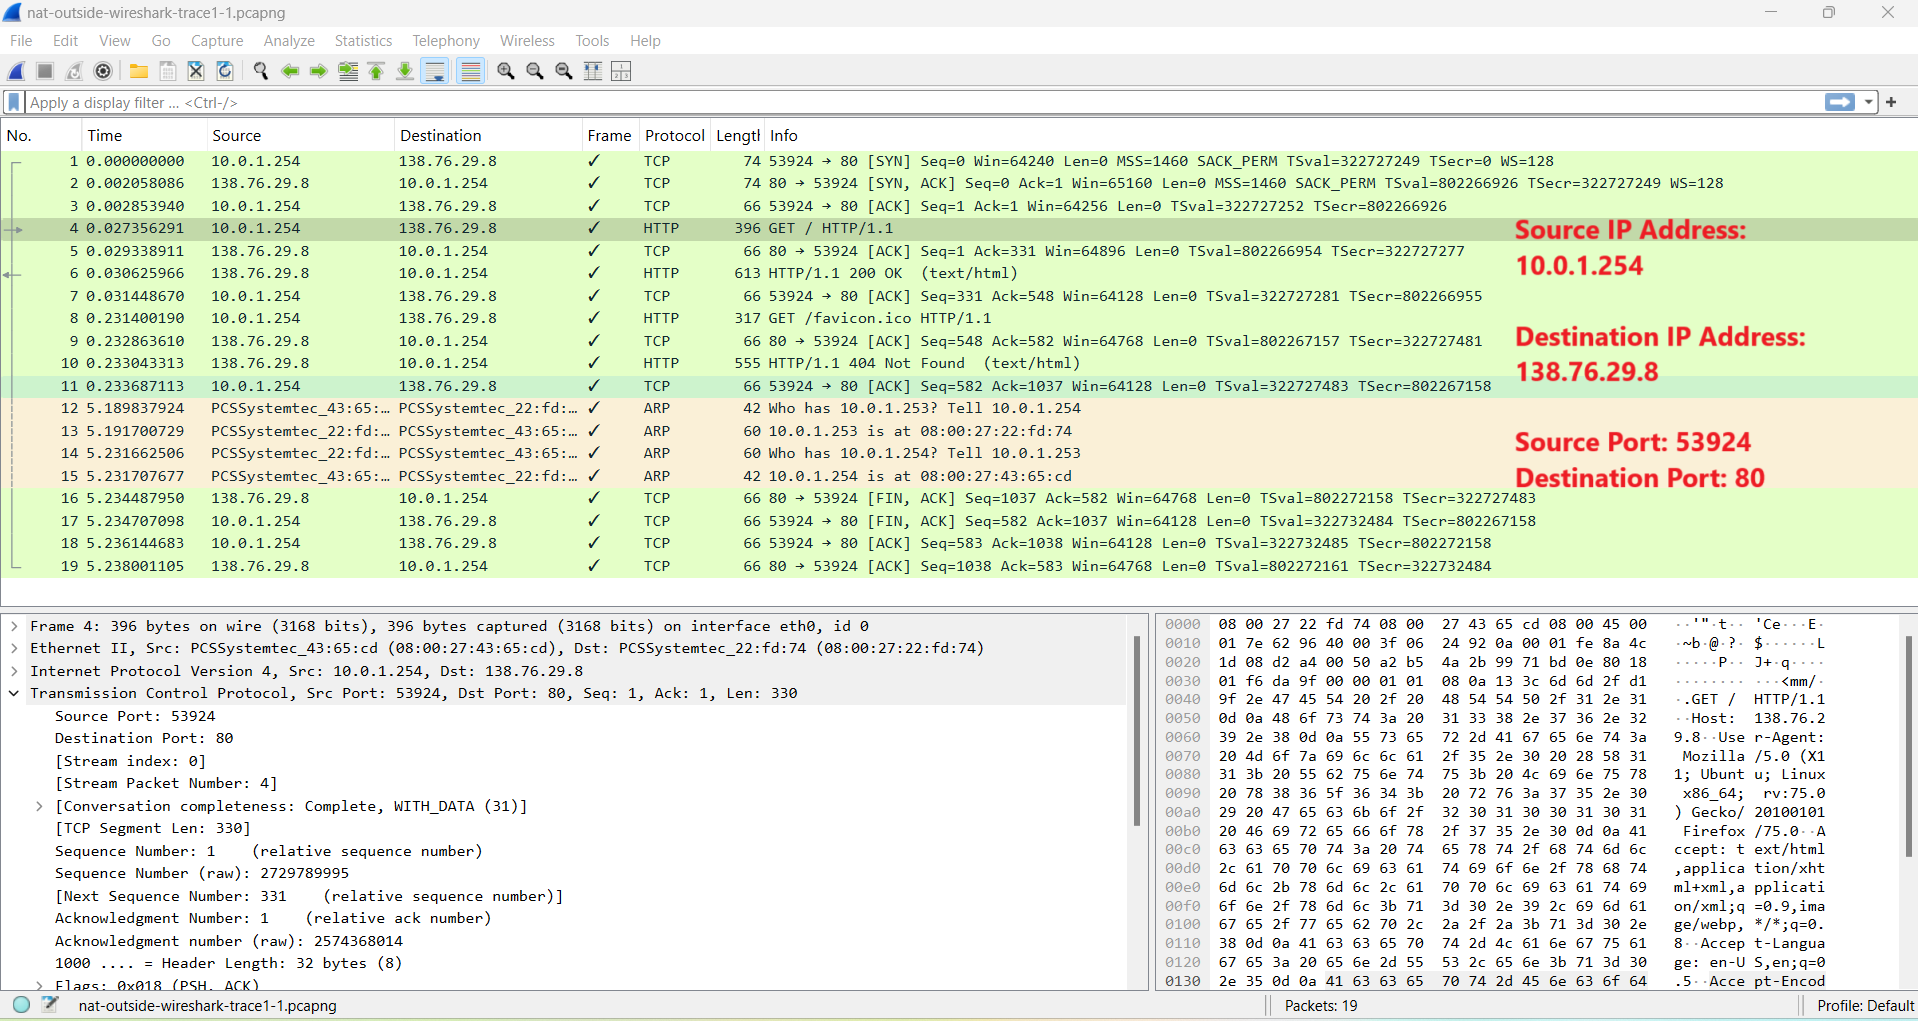This screenshot has height=1021, width=1918.
Task: Open Find a packet magnifier icon
Action: [x=261, y=71]
